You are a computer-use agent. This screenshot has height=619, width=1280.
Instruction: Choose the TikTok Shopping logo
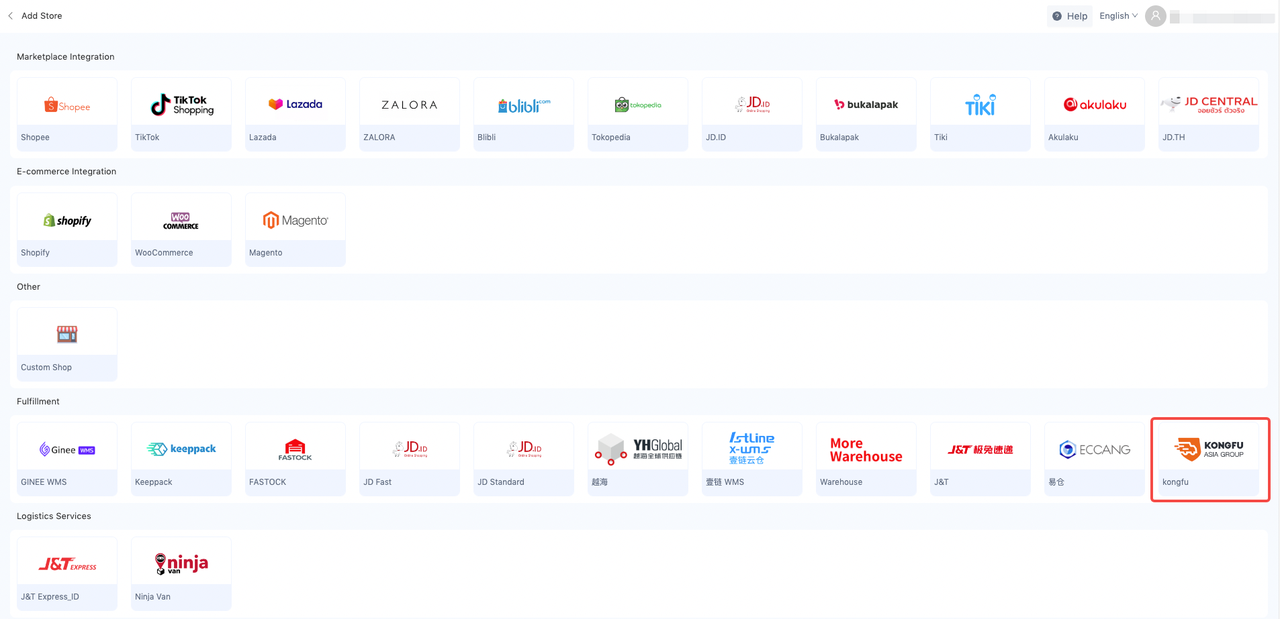181,104
